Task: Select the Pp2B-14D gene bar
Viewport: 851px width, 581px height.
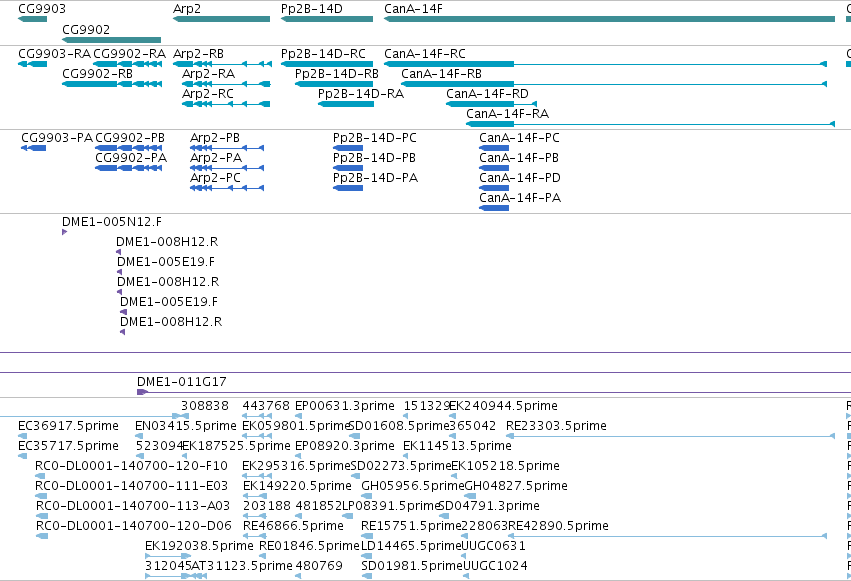Action: 327,19
